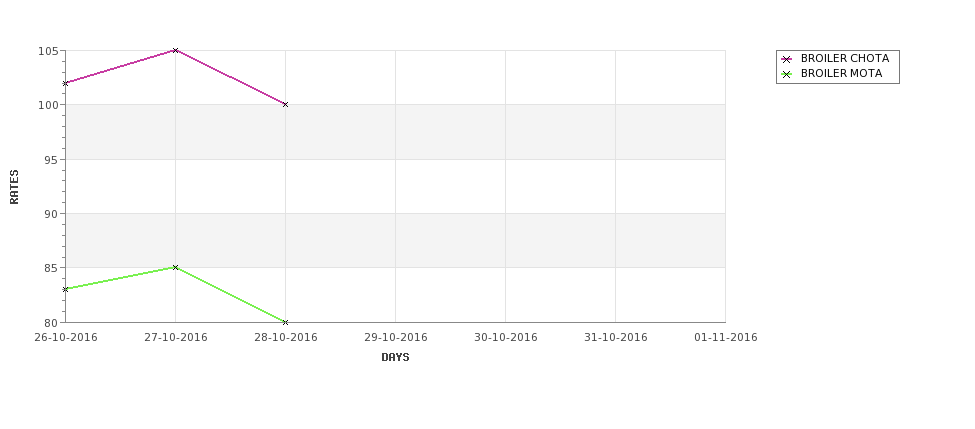Click the 30-10-2016 date axis label
This screenshot has height=429, width=975.
506,338
